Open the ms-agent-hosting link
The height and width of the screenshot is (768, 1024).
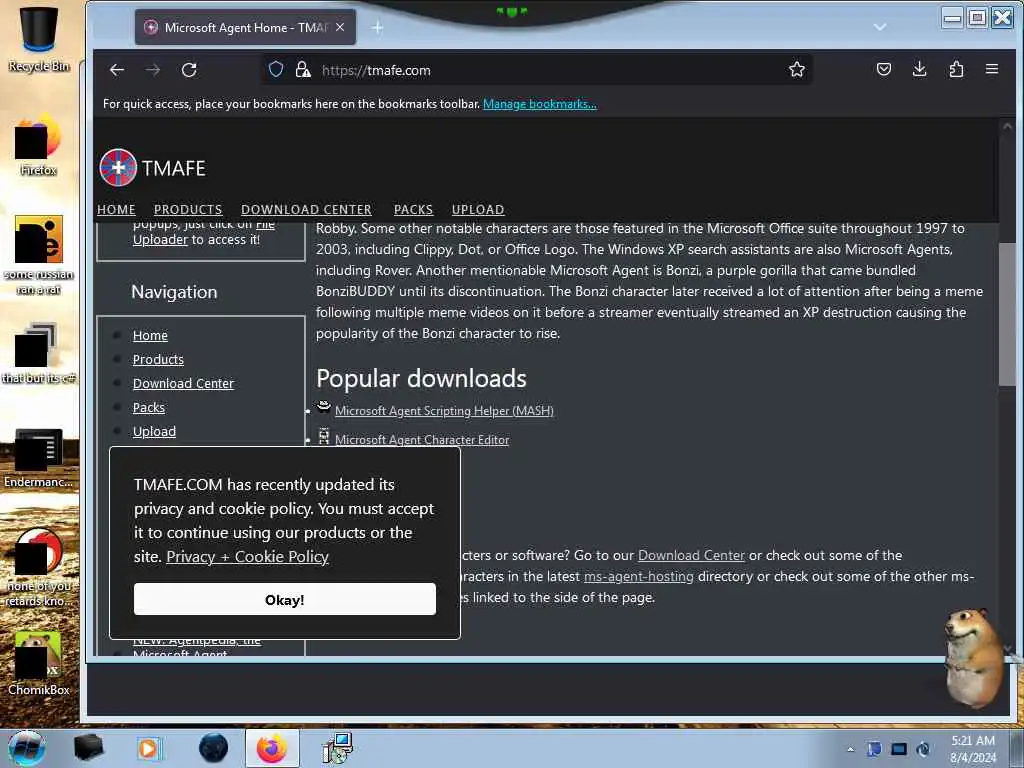pos(639,577)
